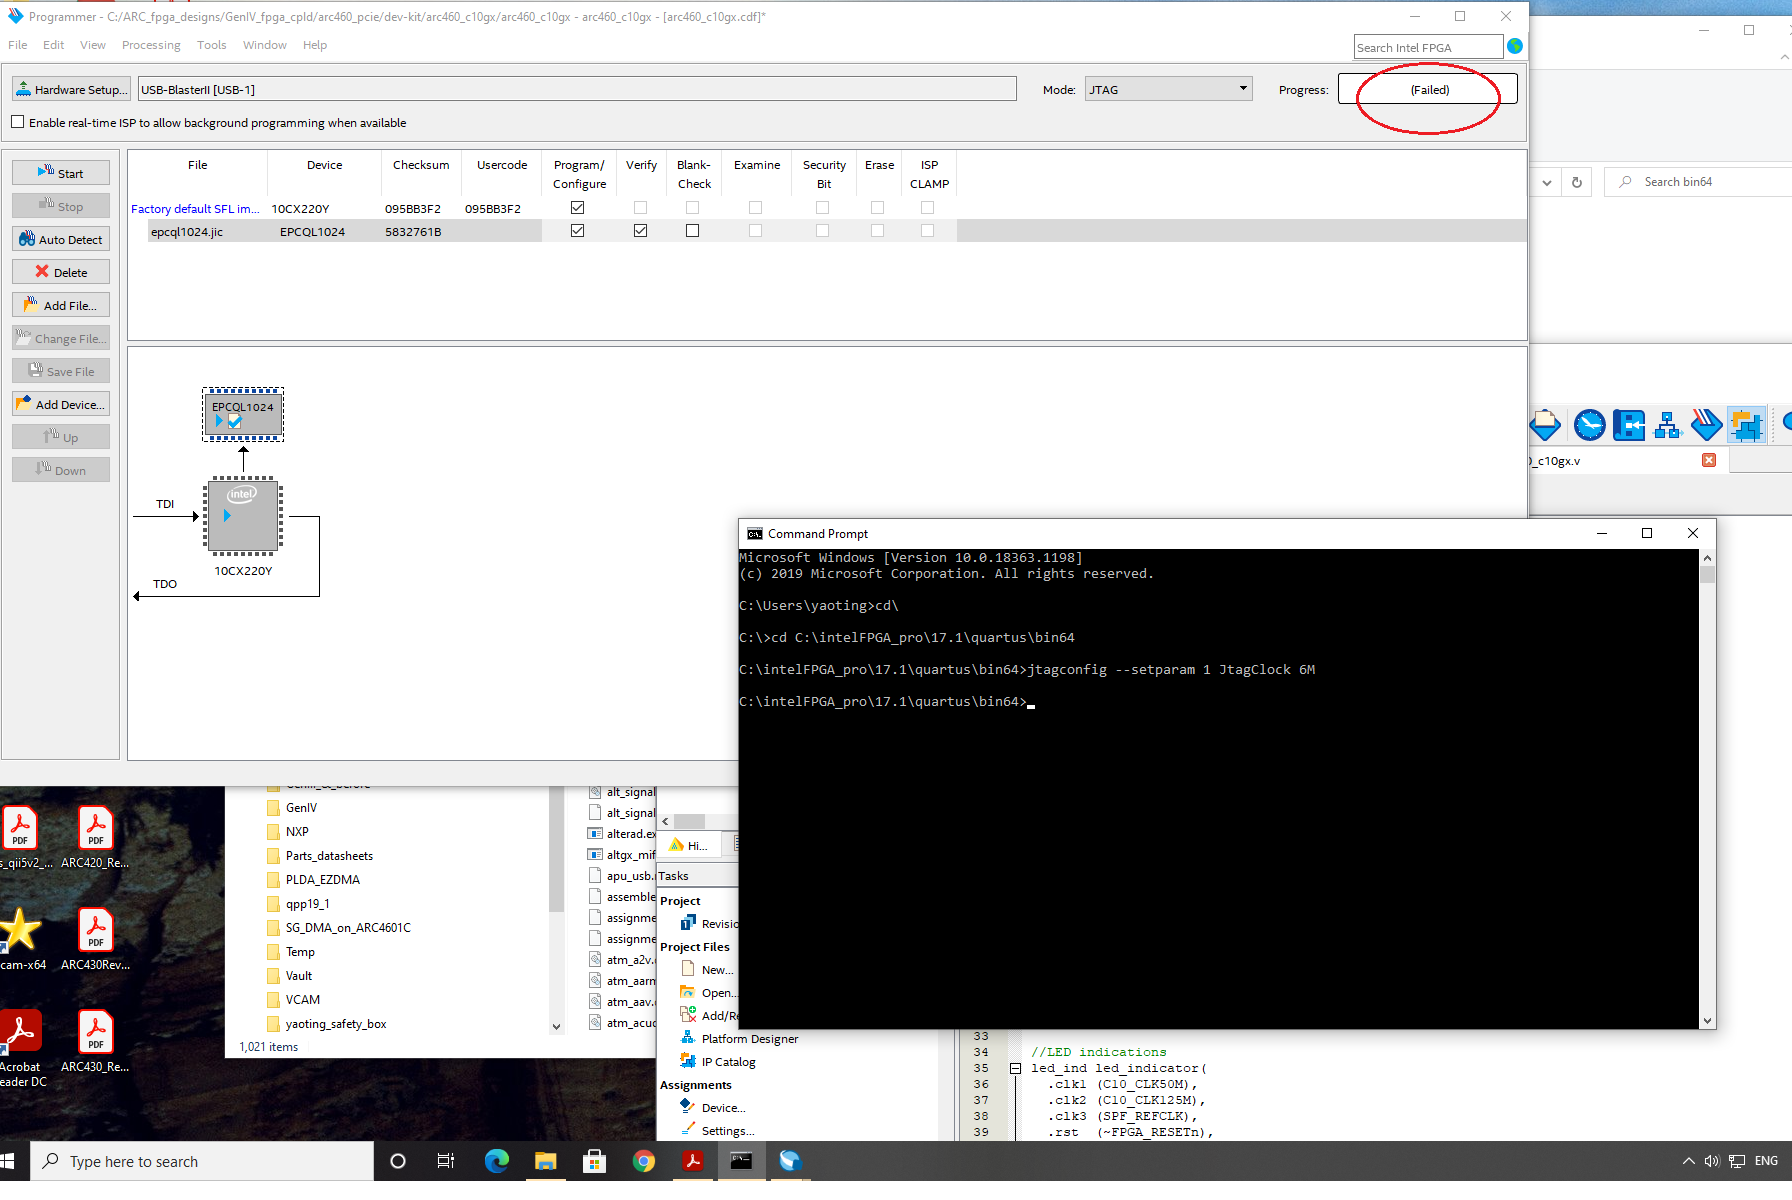Open Settings under Assignments in Tasks pane
Image resolution: width=1792 pixels, height=1200 pixels.
tap(718, 1131)
